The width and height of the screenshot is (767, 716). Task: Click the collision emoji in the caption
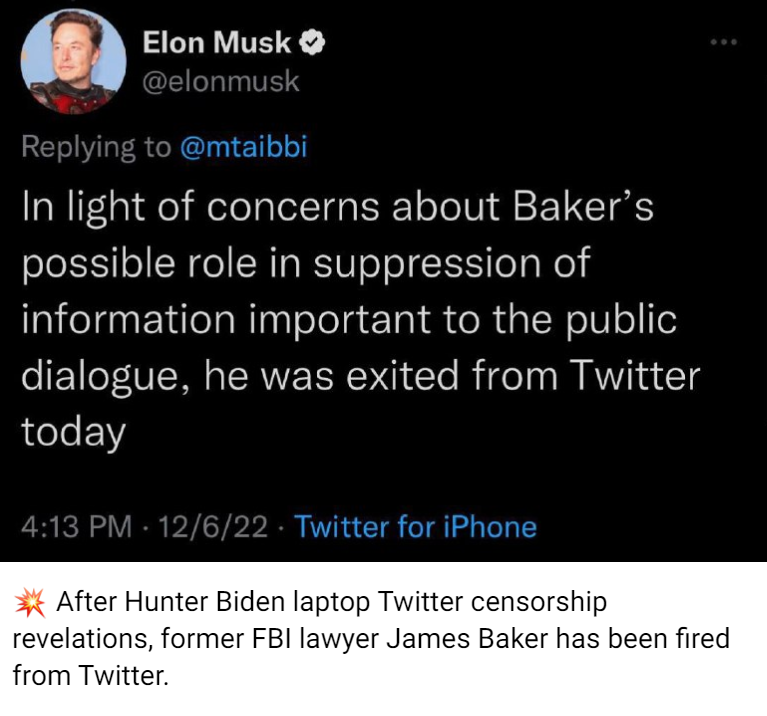[30, 603]
